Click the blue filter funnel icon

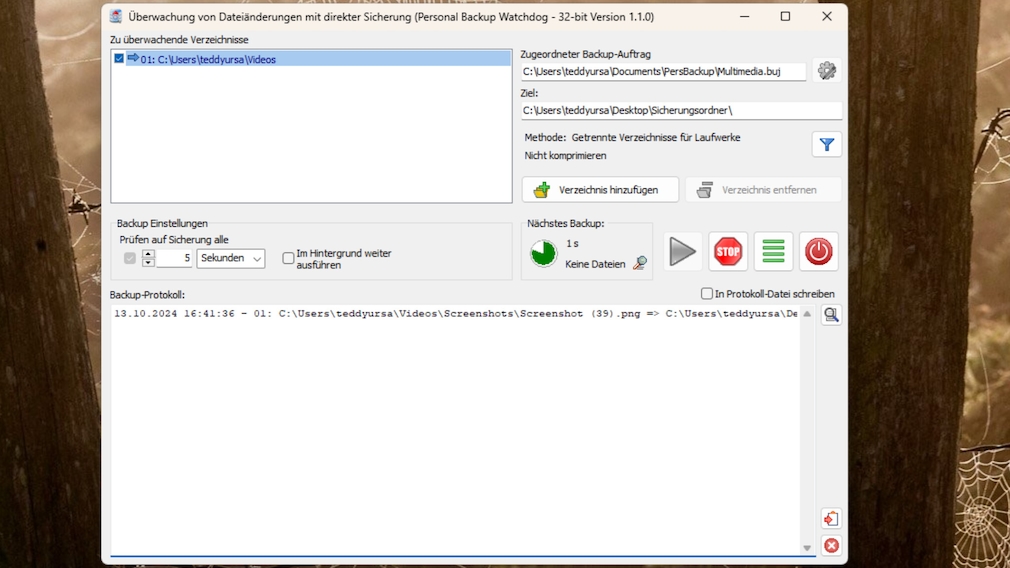tap(826, 145)
